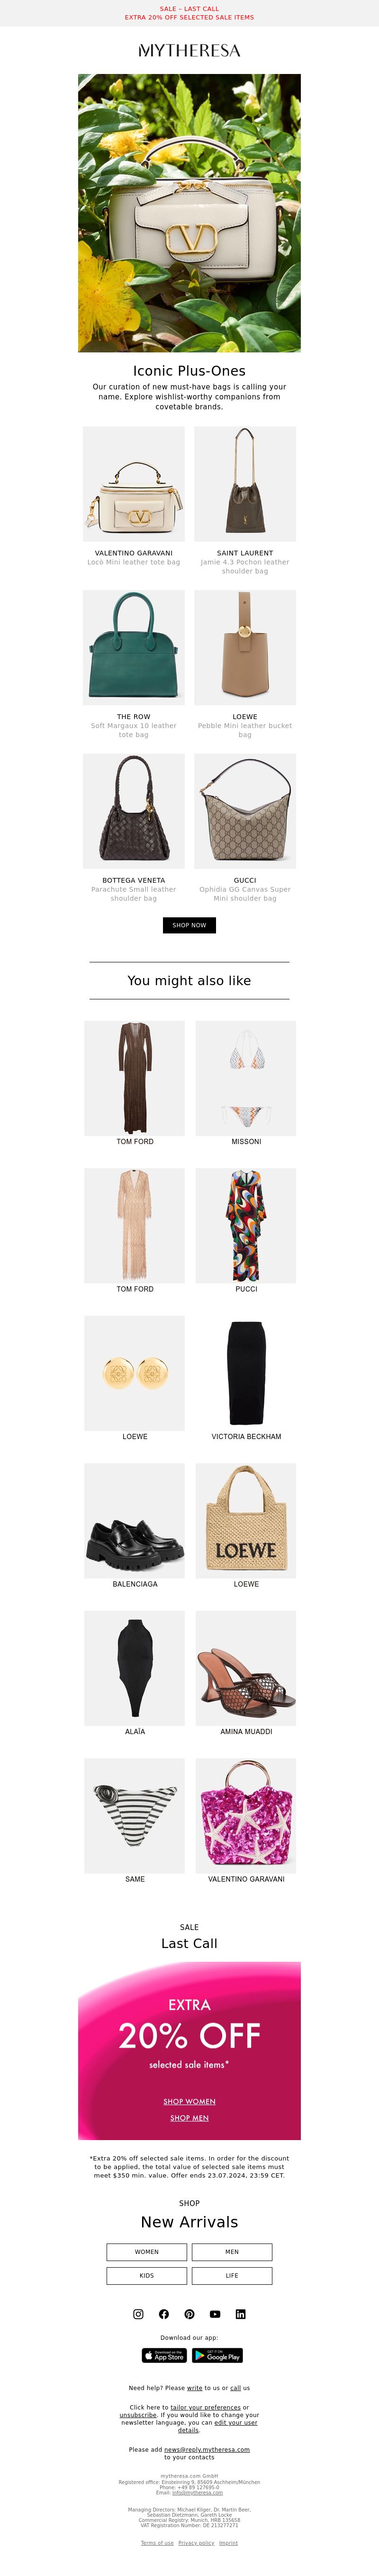Click the Mytheresa logo header
This screenshot has width=379, height=2576.
point(189,50)
